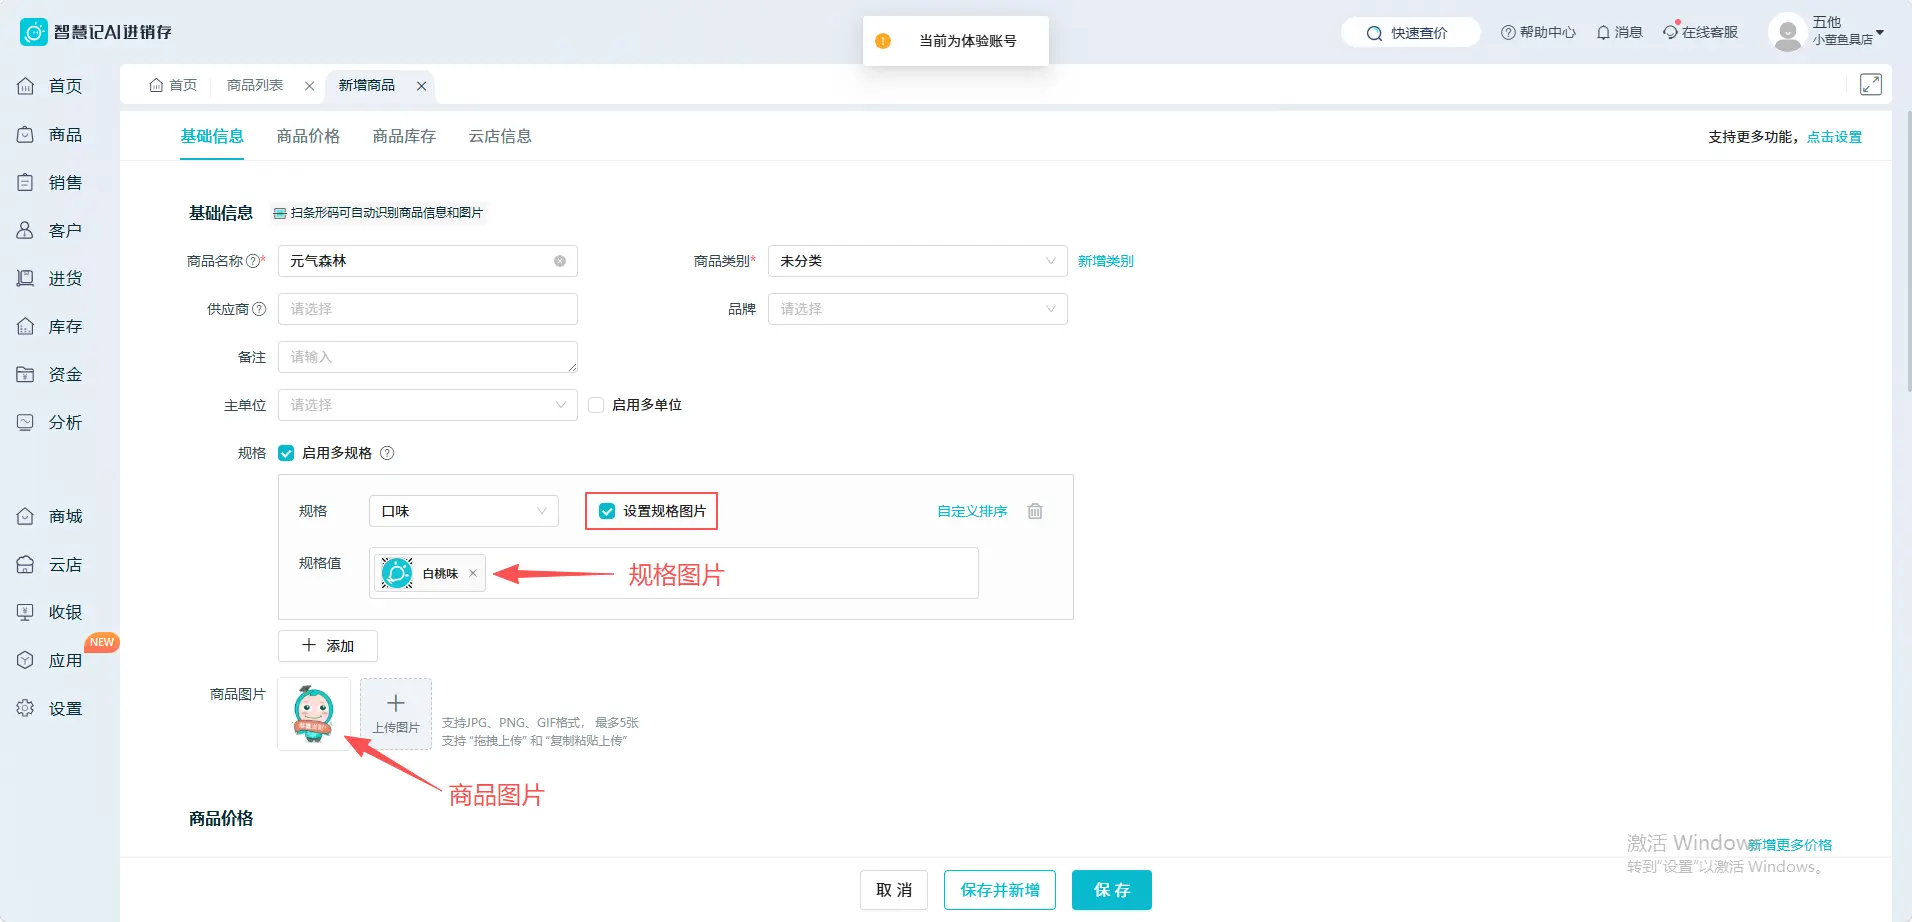Open the 消息 notification bell
This screenshot has height=922, width=1912.
pyautogui.click(x=1619, y=32)
